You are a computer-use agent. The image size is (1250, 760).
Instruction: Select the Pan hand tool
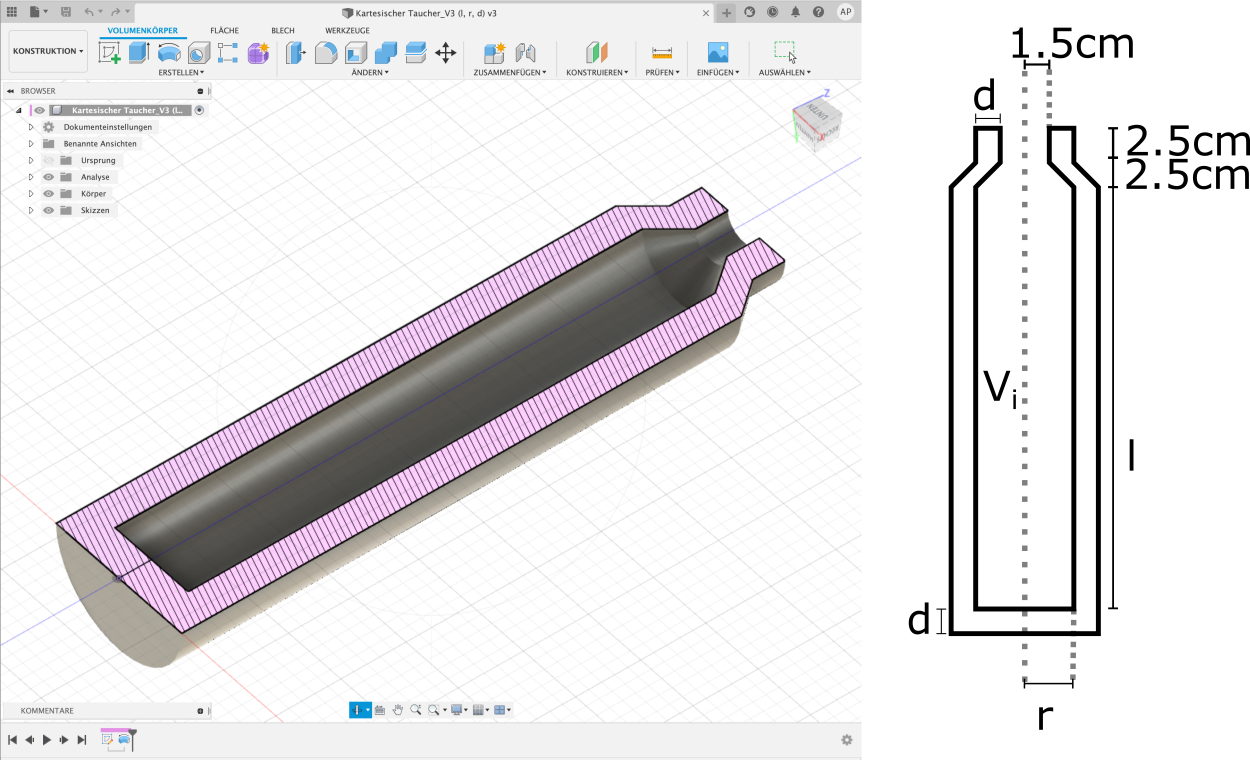pyautogui.click(x=398, y=710)
